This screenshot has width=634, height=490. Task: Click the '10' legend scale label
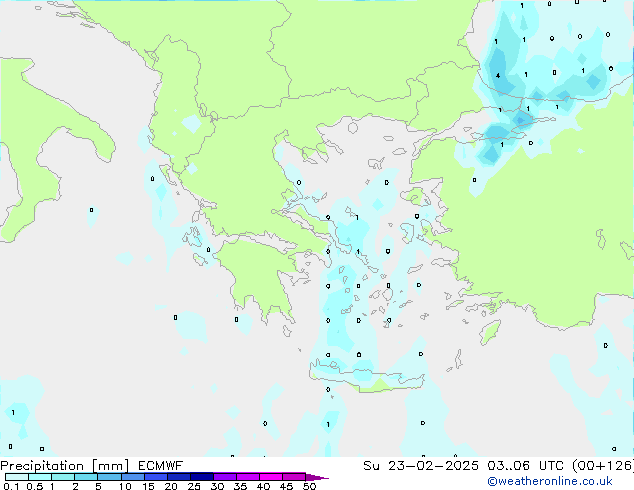125,486
